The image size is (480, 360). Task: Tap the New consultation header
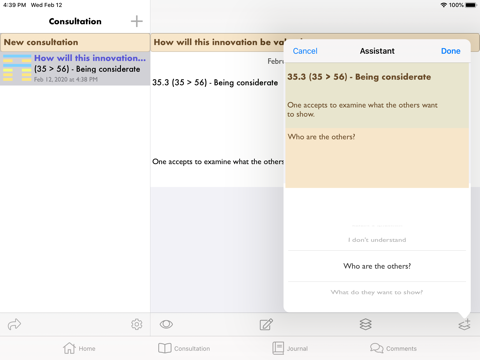click(75, 42)
